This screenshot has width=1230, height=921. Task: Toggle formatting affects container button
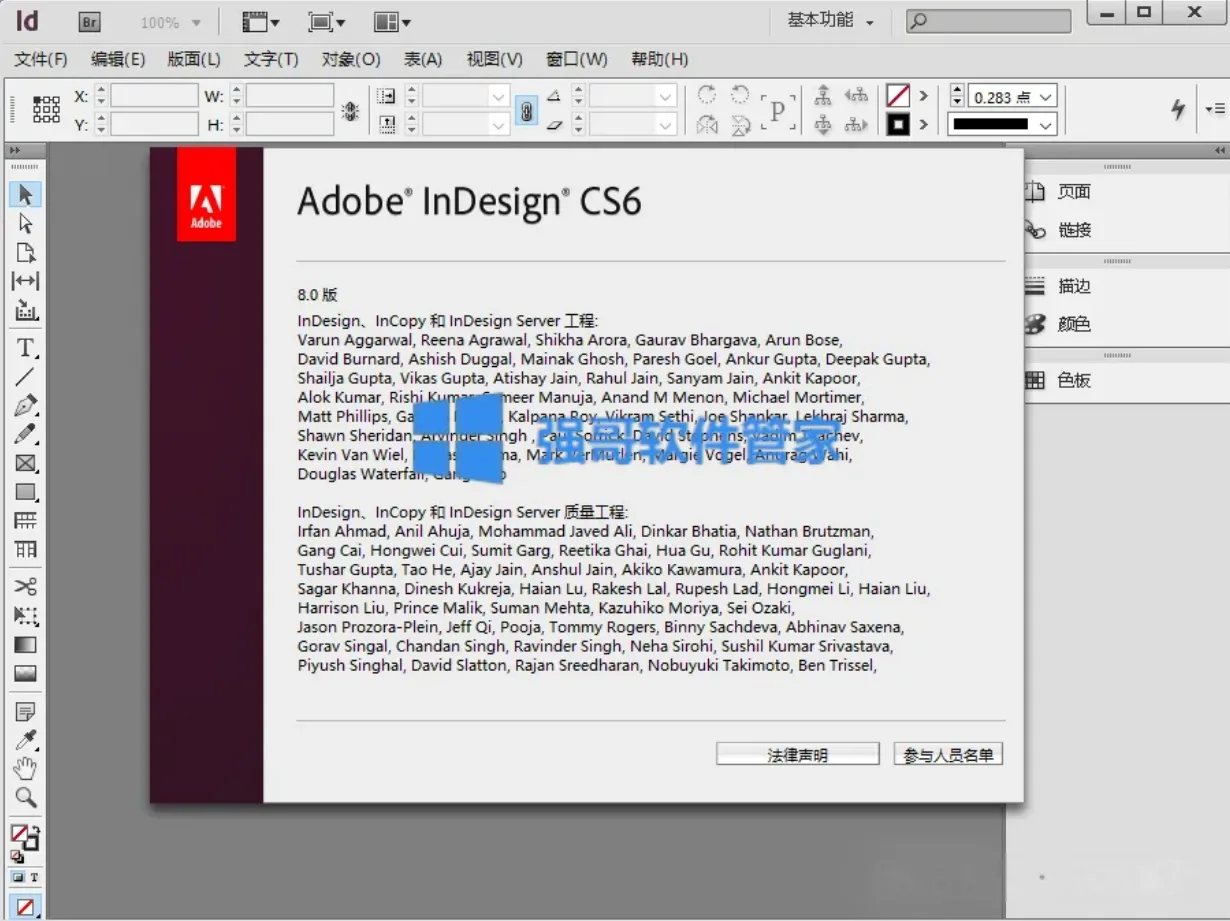(x=18, y=877)
